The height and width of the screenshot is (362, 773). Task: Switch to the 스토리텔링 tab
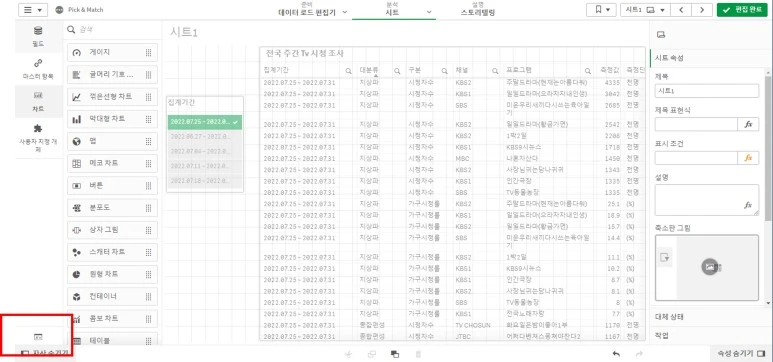478,10
